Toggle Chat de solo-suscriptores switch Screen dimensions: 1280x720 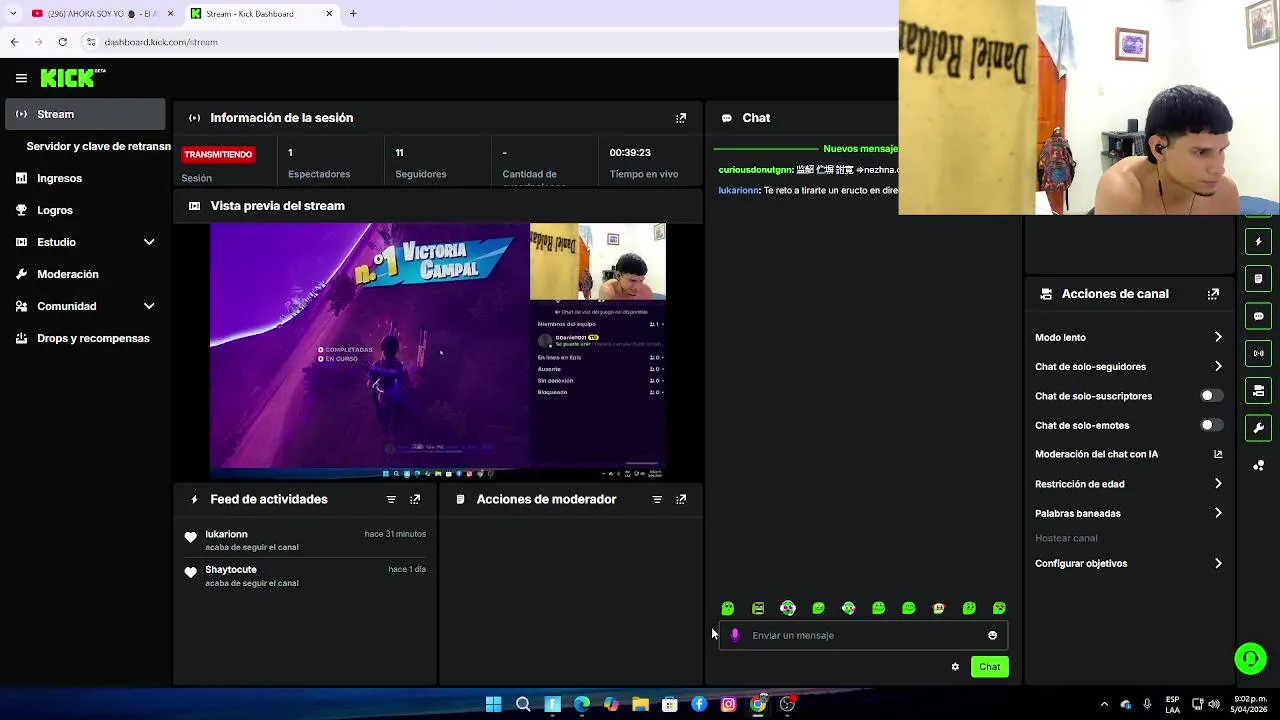(x=1211, y=396)
